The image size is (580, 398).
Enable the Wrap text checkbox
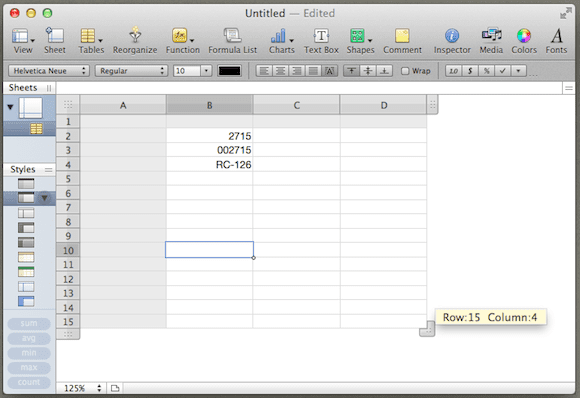[x=405, y=71]
